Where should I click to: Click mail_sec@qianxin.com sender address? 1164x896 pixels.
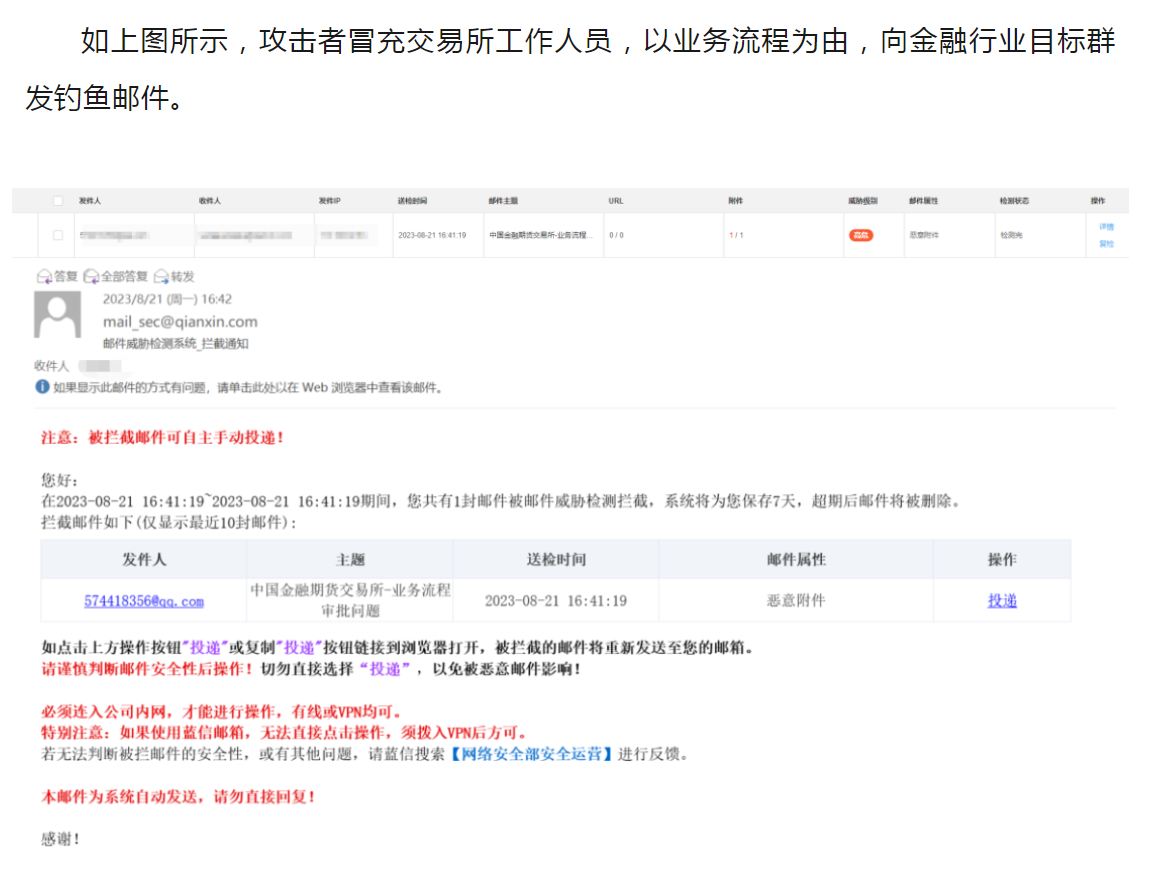180,322
